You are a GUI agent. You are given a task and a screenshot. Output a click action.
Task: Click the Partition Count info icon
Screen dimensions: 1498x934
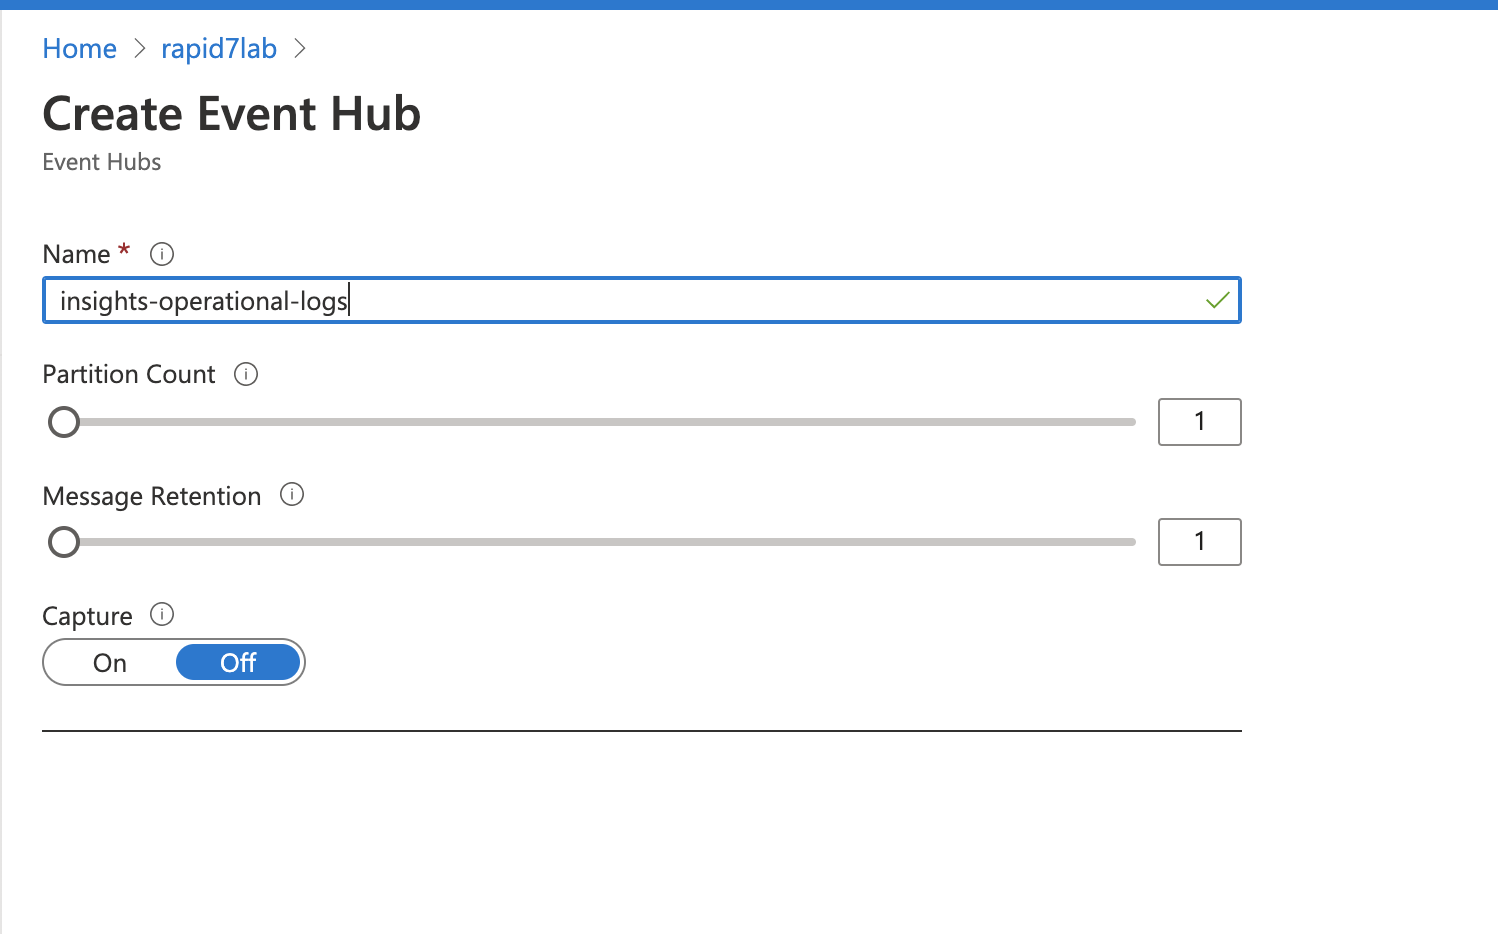tap(246, 374)
